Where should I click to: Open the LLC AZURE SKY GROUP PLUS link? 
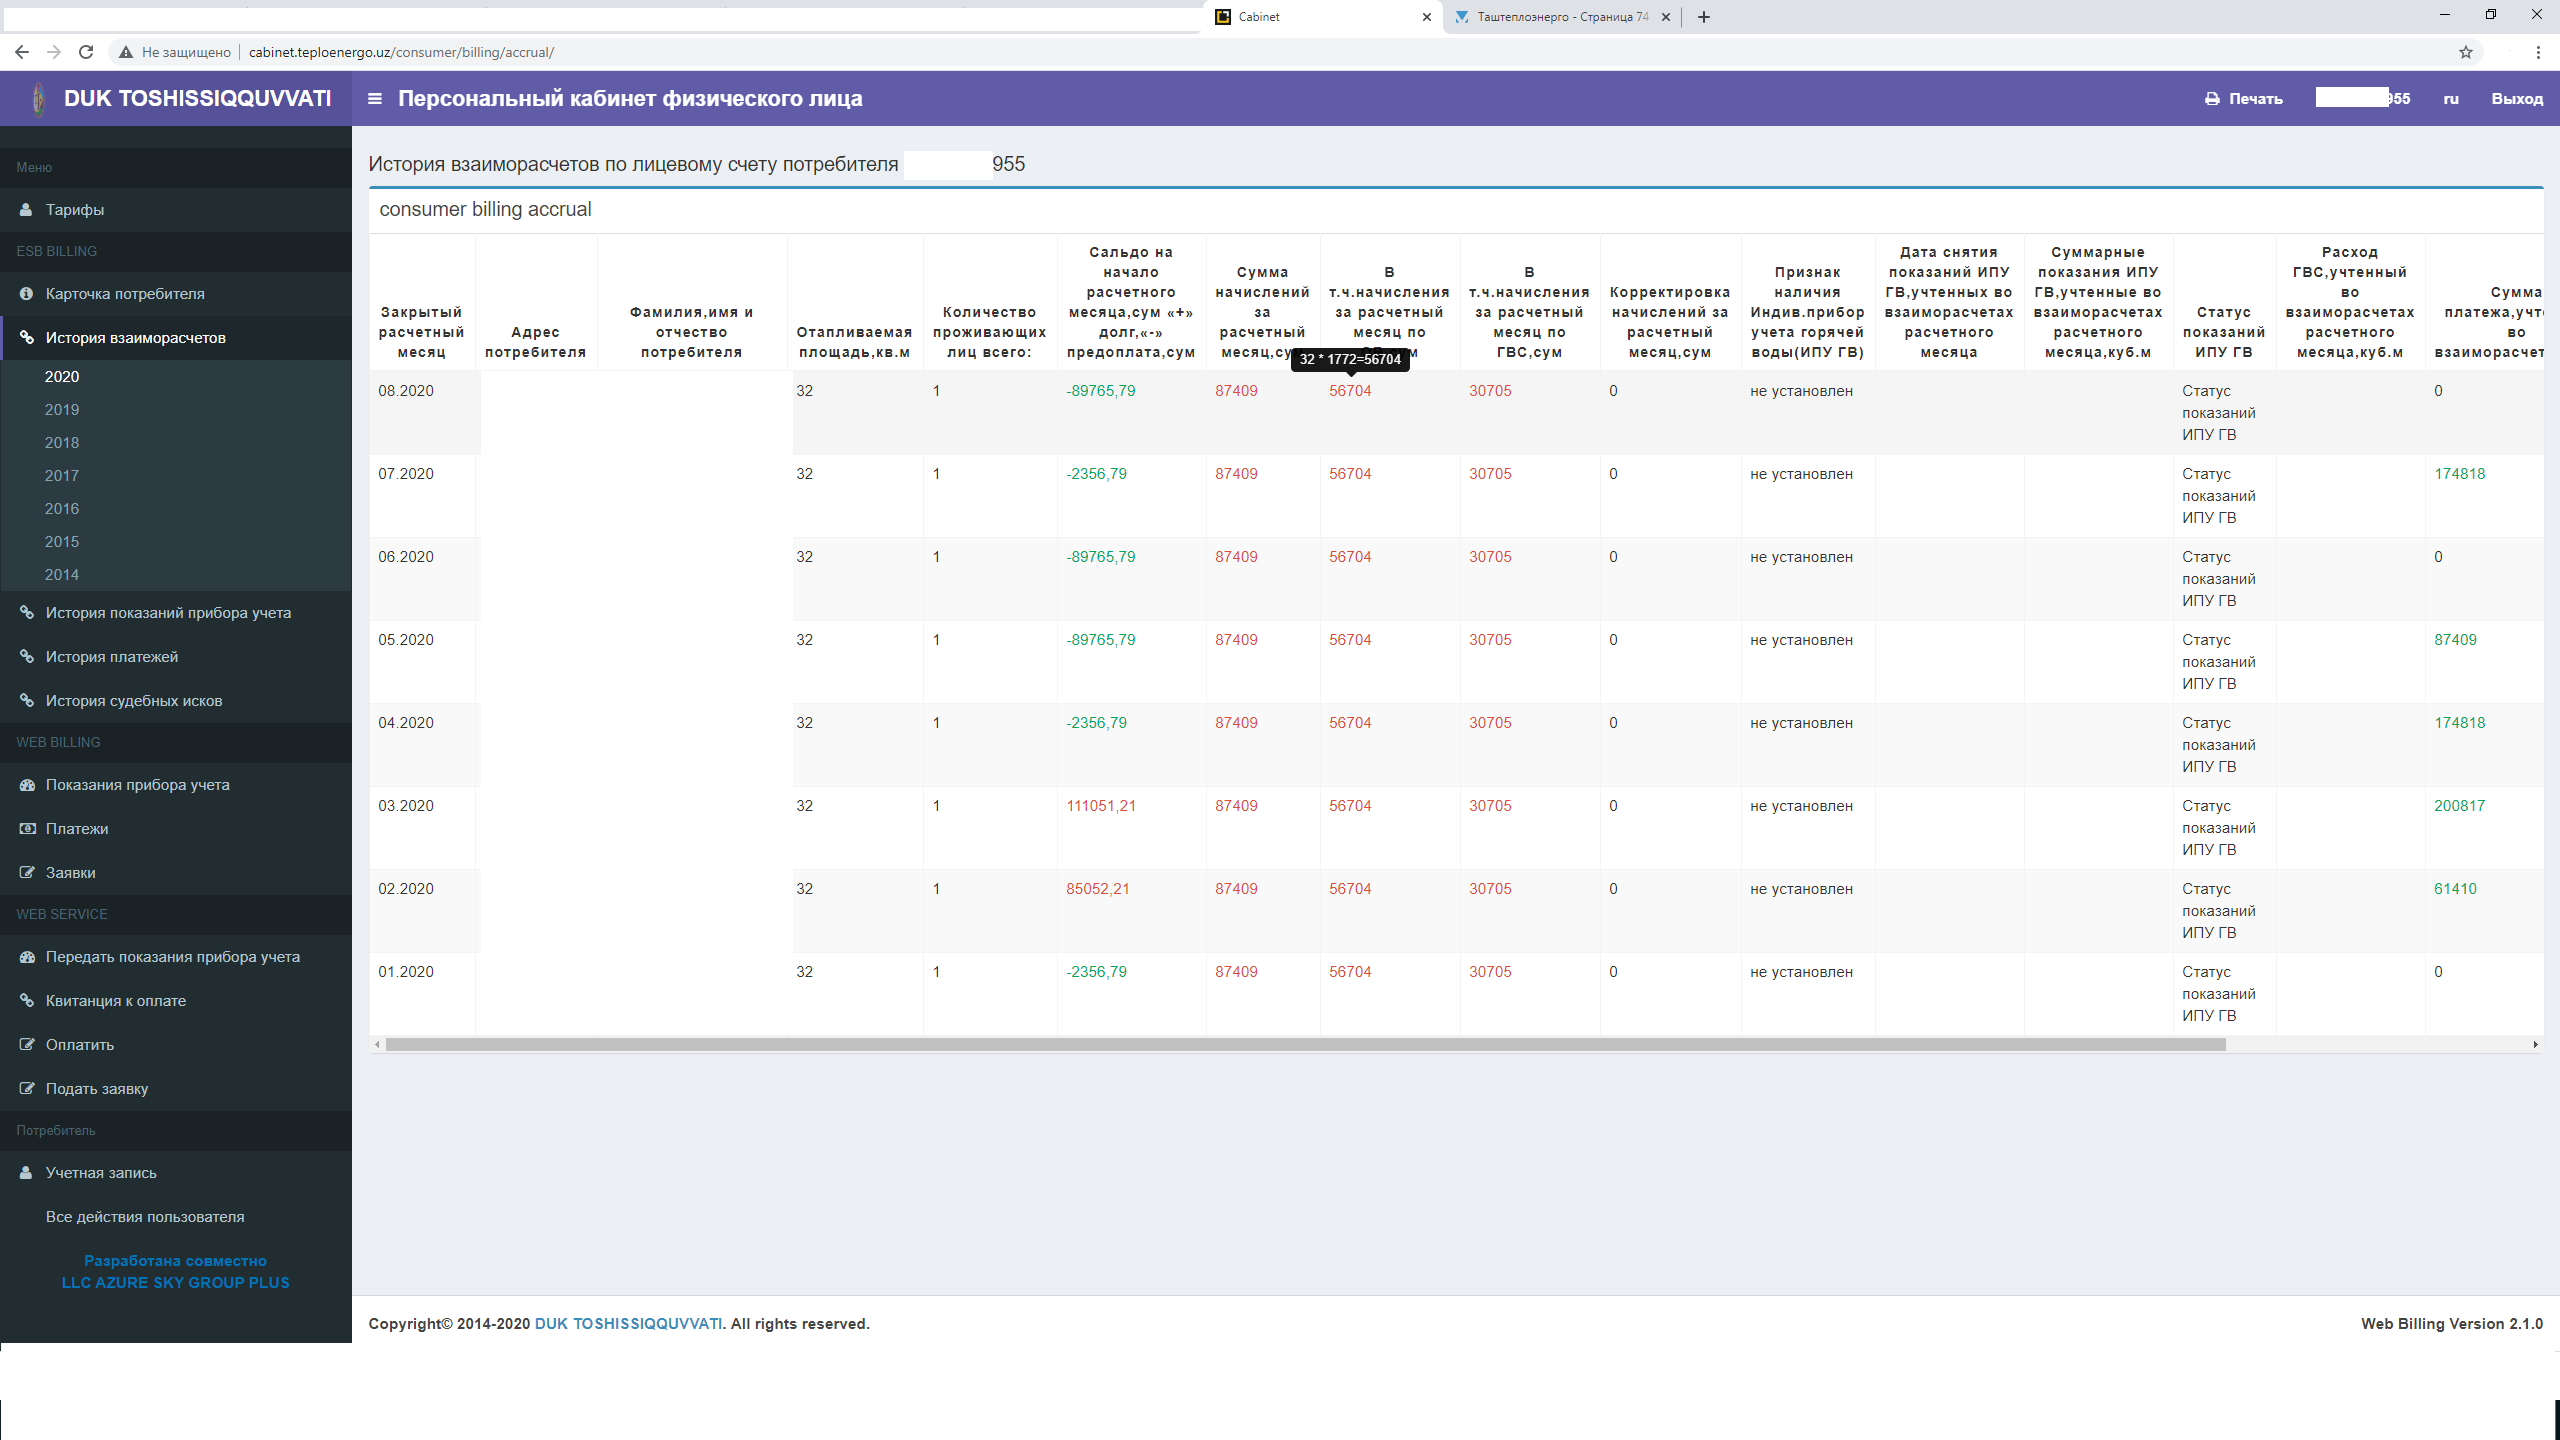click(x=175, y=1283)
